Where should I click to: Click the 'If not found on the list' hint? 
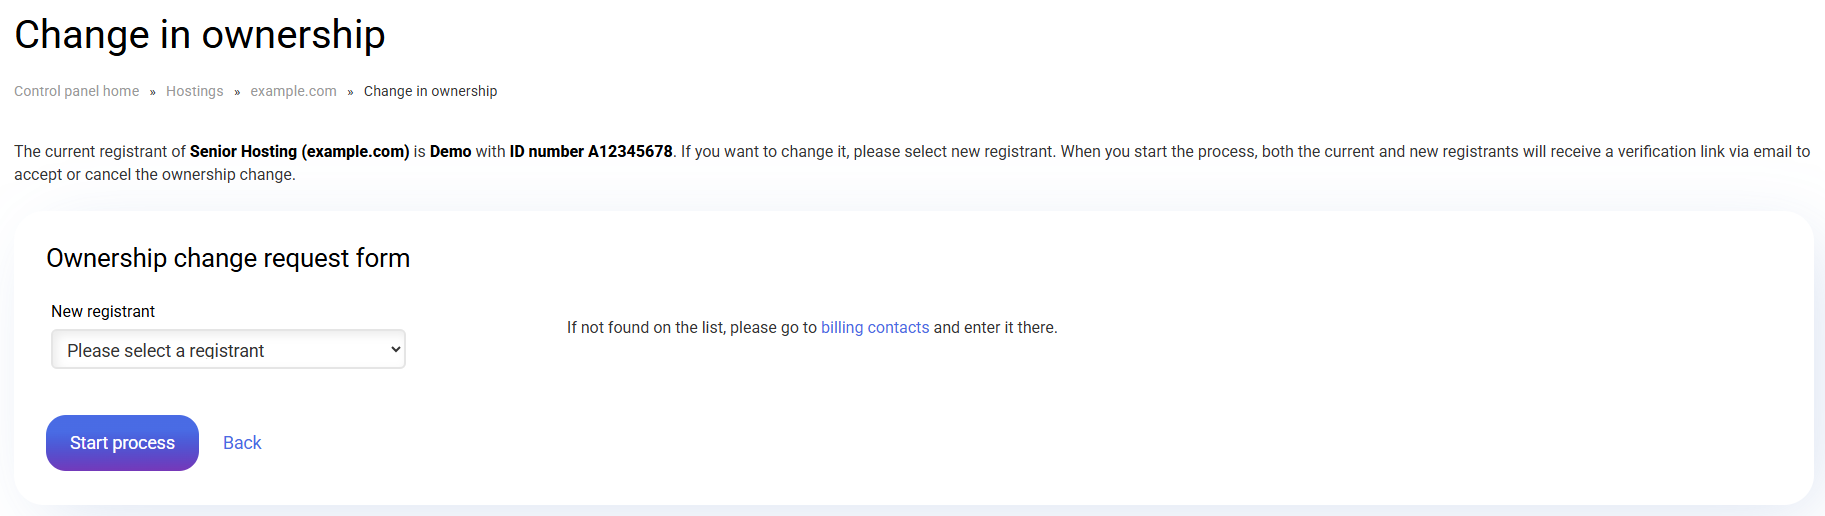(x=691, y=328)
